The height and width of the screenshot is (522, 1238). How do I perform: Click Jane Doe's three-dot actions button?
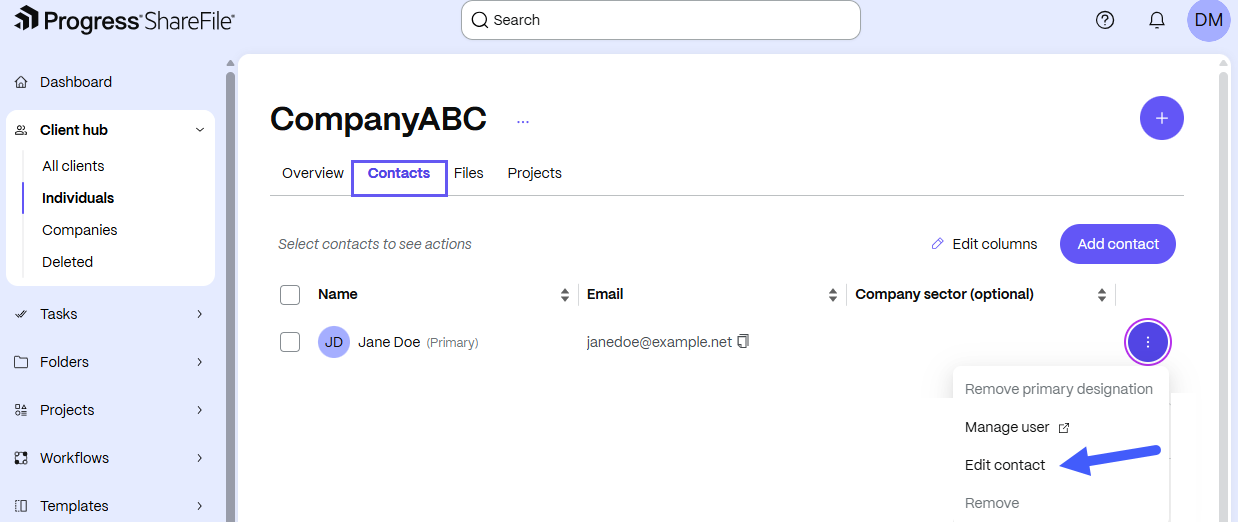click(1148, 342)
